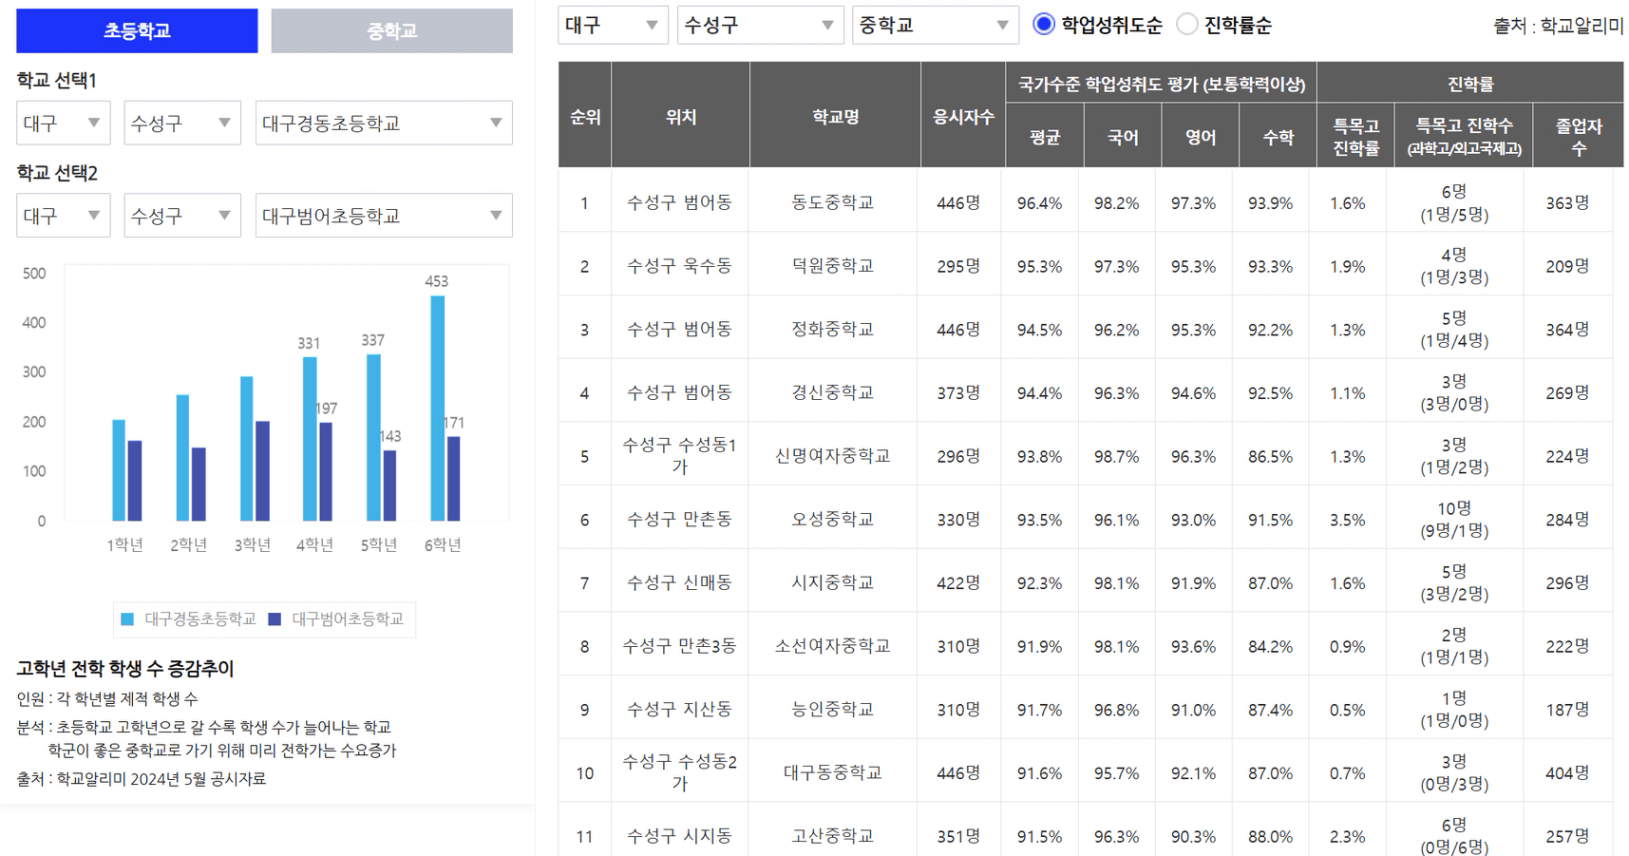Toggle 대구경동초등학교 legend color swatch
Screen dimensions: 1629x856
127,619
